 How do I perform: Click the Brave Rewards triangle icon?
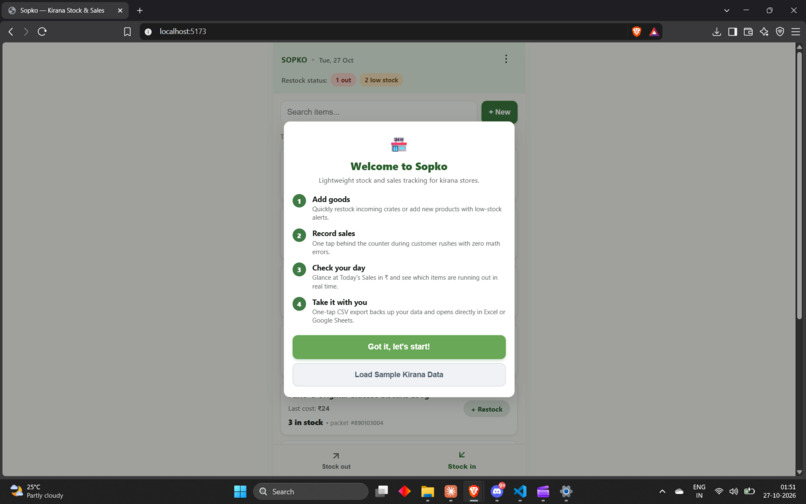[654, 31]
